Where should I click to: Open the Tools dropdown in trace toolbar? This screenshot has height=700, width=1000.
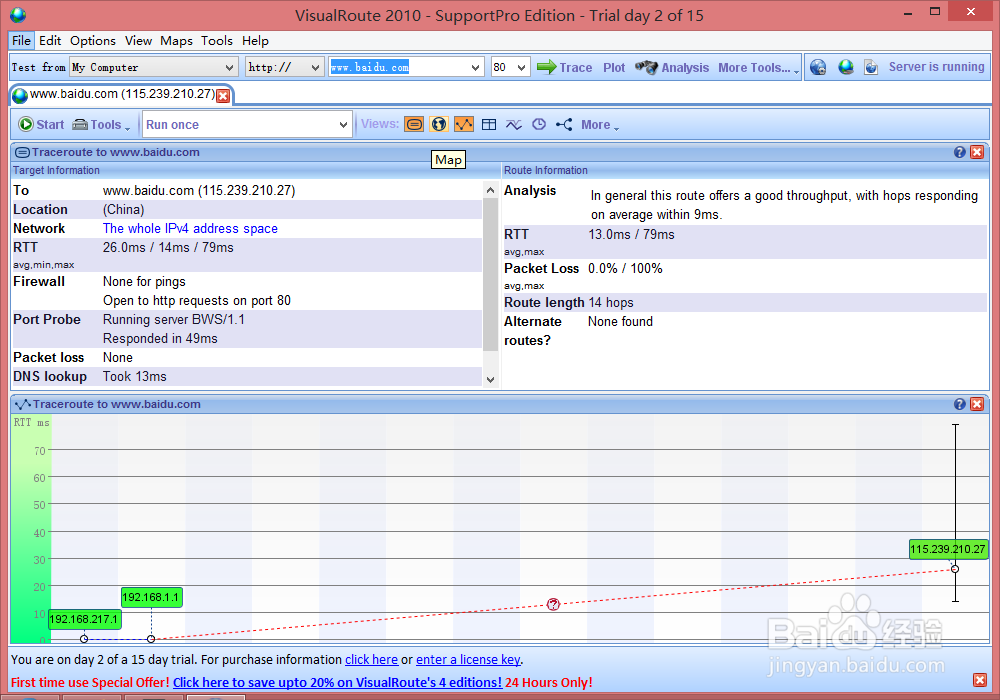(101, 124)
